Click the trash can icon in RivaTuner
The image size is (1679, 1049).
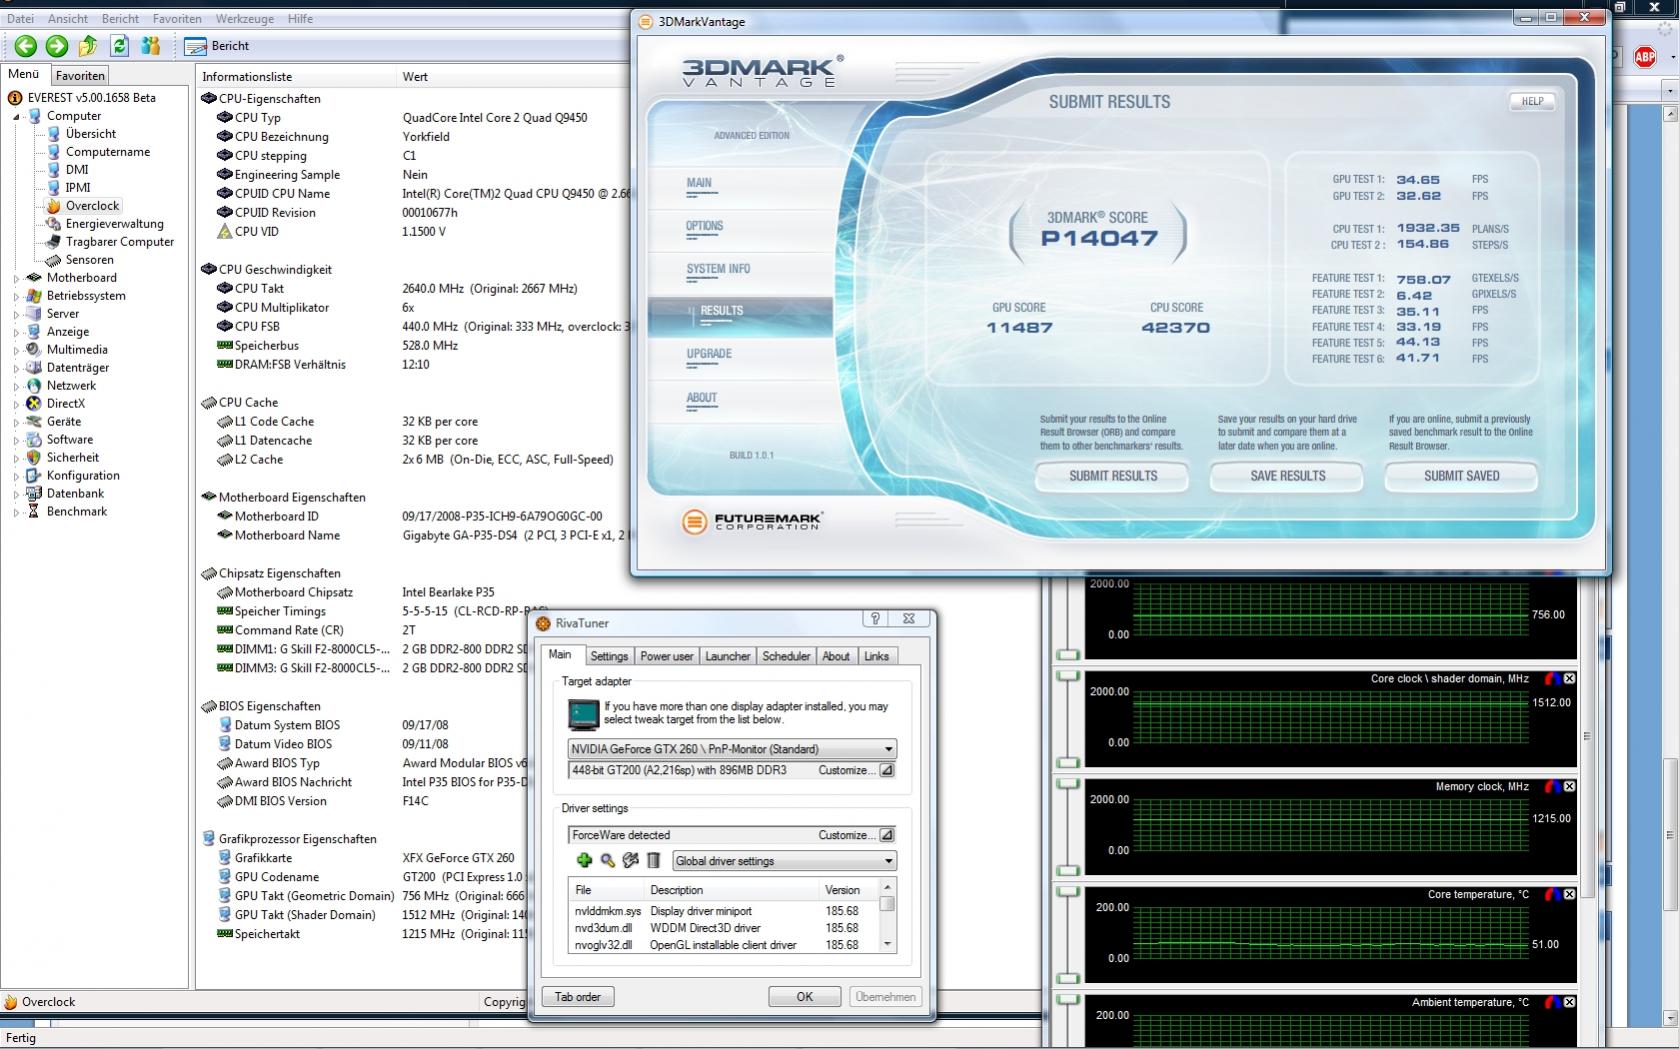pos(653,860)
